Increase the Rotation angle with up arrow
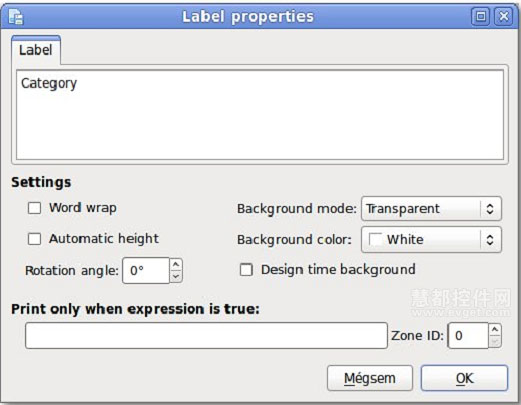Screen dimensions: 521x405 tap(176, 264)
